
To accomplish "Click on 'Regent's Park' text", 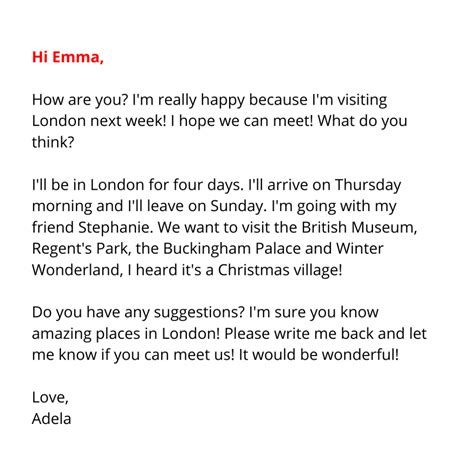I will pyautogui.click(x=81, y=249).
